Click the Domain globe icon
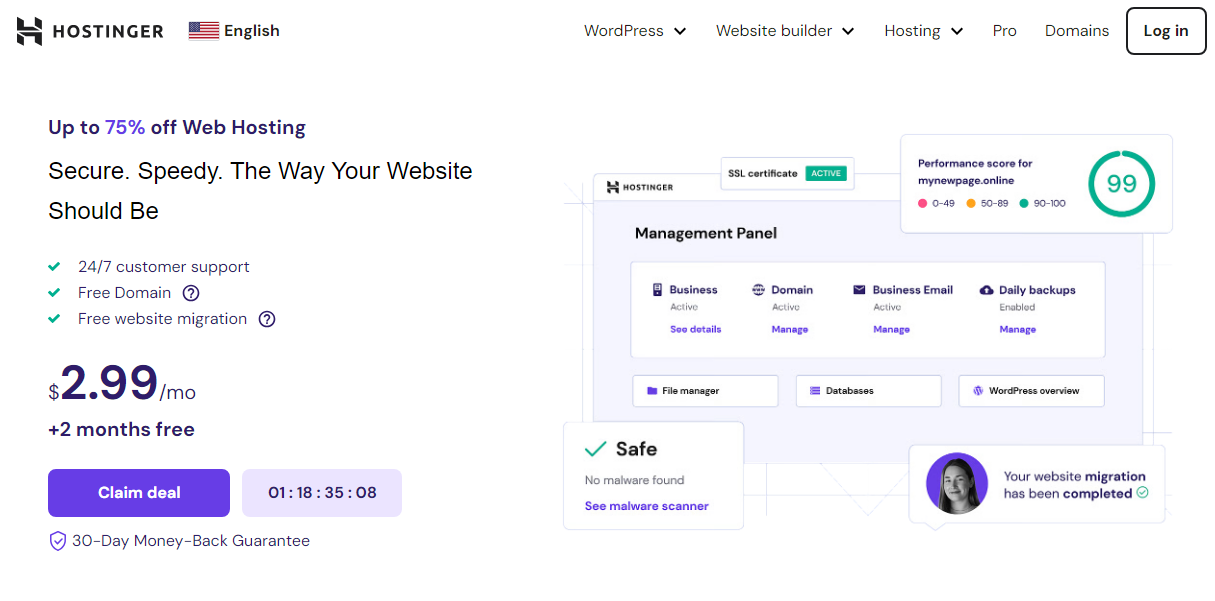 (x=758, y=290)
